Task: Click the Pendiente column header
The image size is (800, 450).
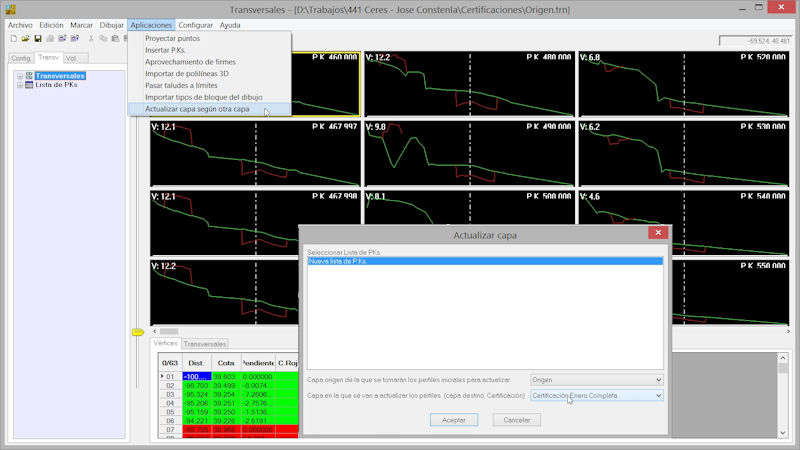Action: pos(258,363)
